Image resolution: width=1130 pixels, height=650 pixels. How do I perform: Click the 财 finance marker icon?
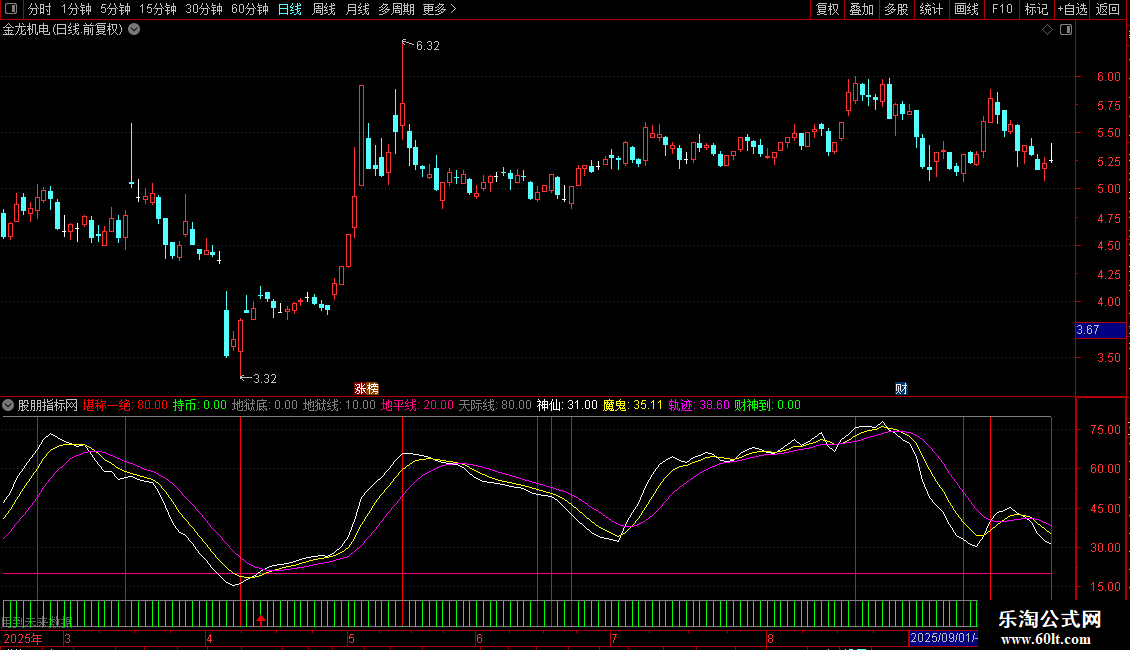(x=901, y=388)
